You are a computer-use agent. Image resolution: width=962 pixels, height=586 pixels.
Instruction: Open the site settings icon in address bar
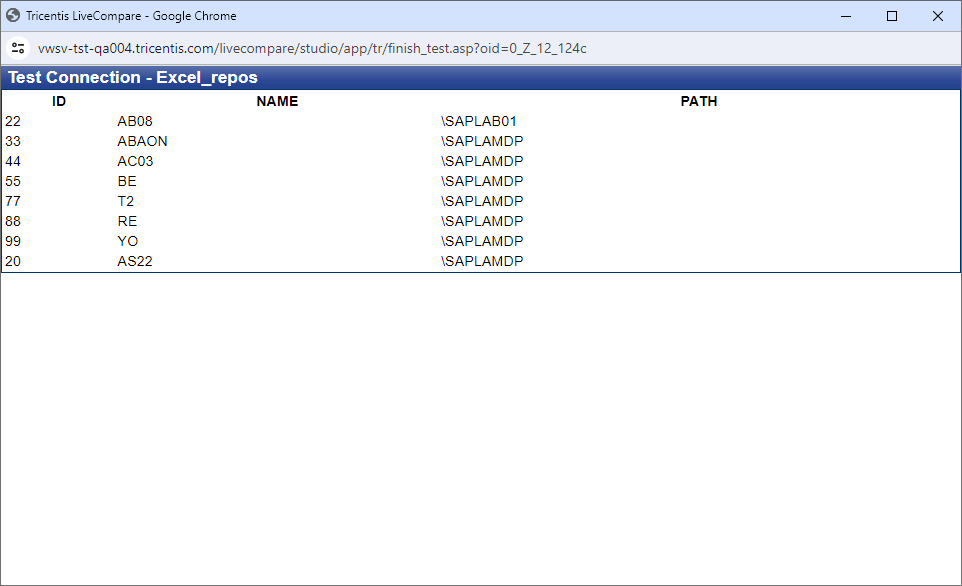point(18,47)
